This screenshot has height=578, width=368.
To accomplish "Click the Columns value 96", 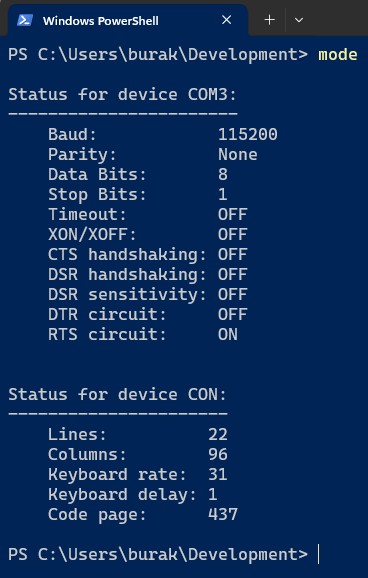I will (x=218, y=455).
